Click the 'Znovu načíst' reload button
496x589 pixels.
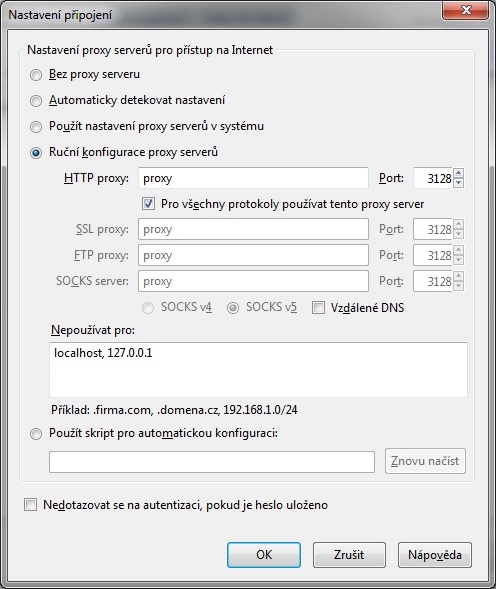click(425, 461)
